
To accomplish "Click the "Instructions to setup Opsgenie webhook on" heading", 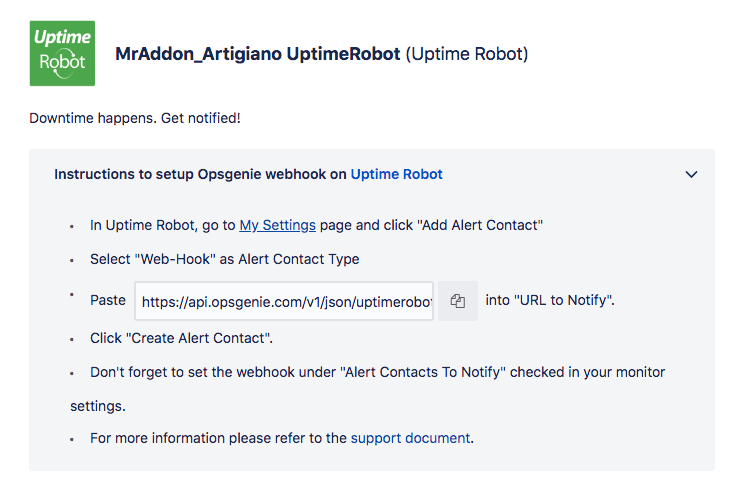I will [200, 174].
